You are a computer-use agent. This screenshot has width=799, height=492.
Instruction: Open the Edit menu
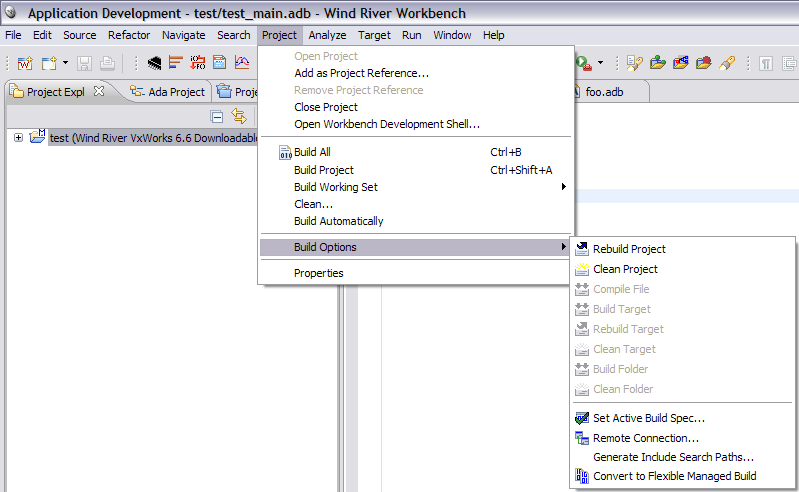pyautogui.click(x=42, y=35)
